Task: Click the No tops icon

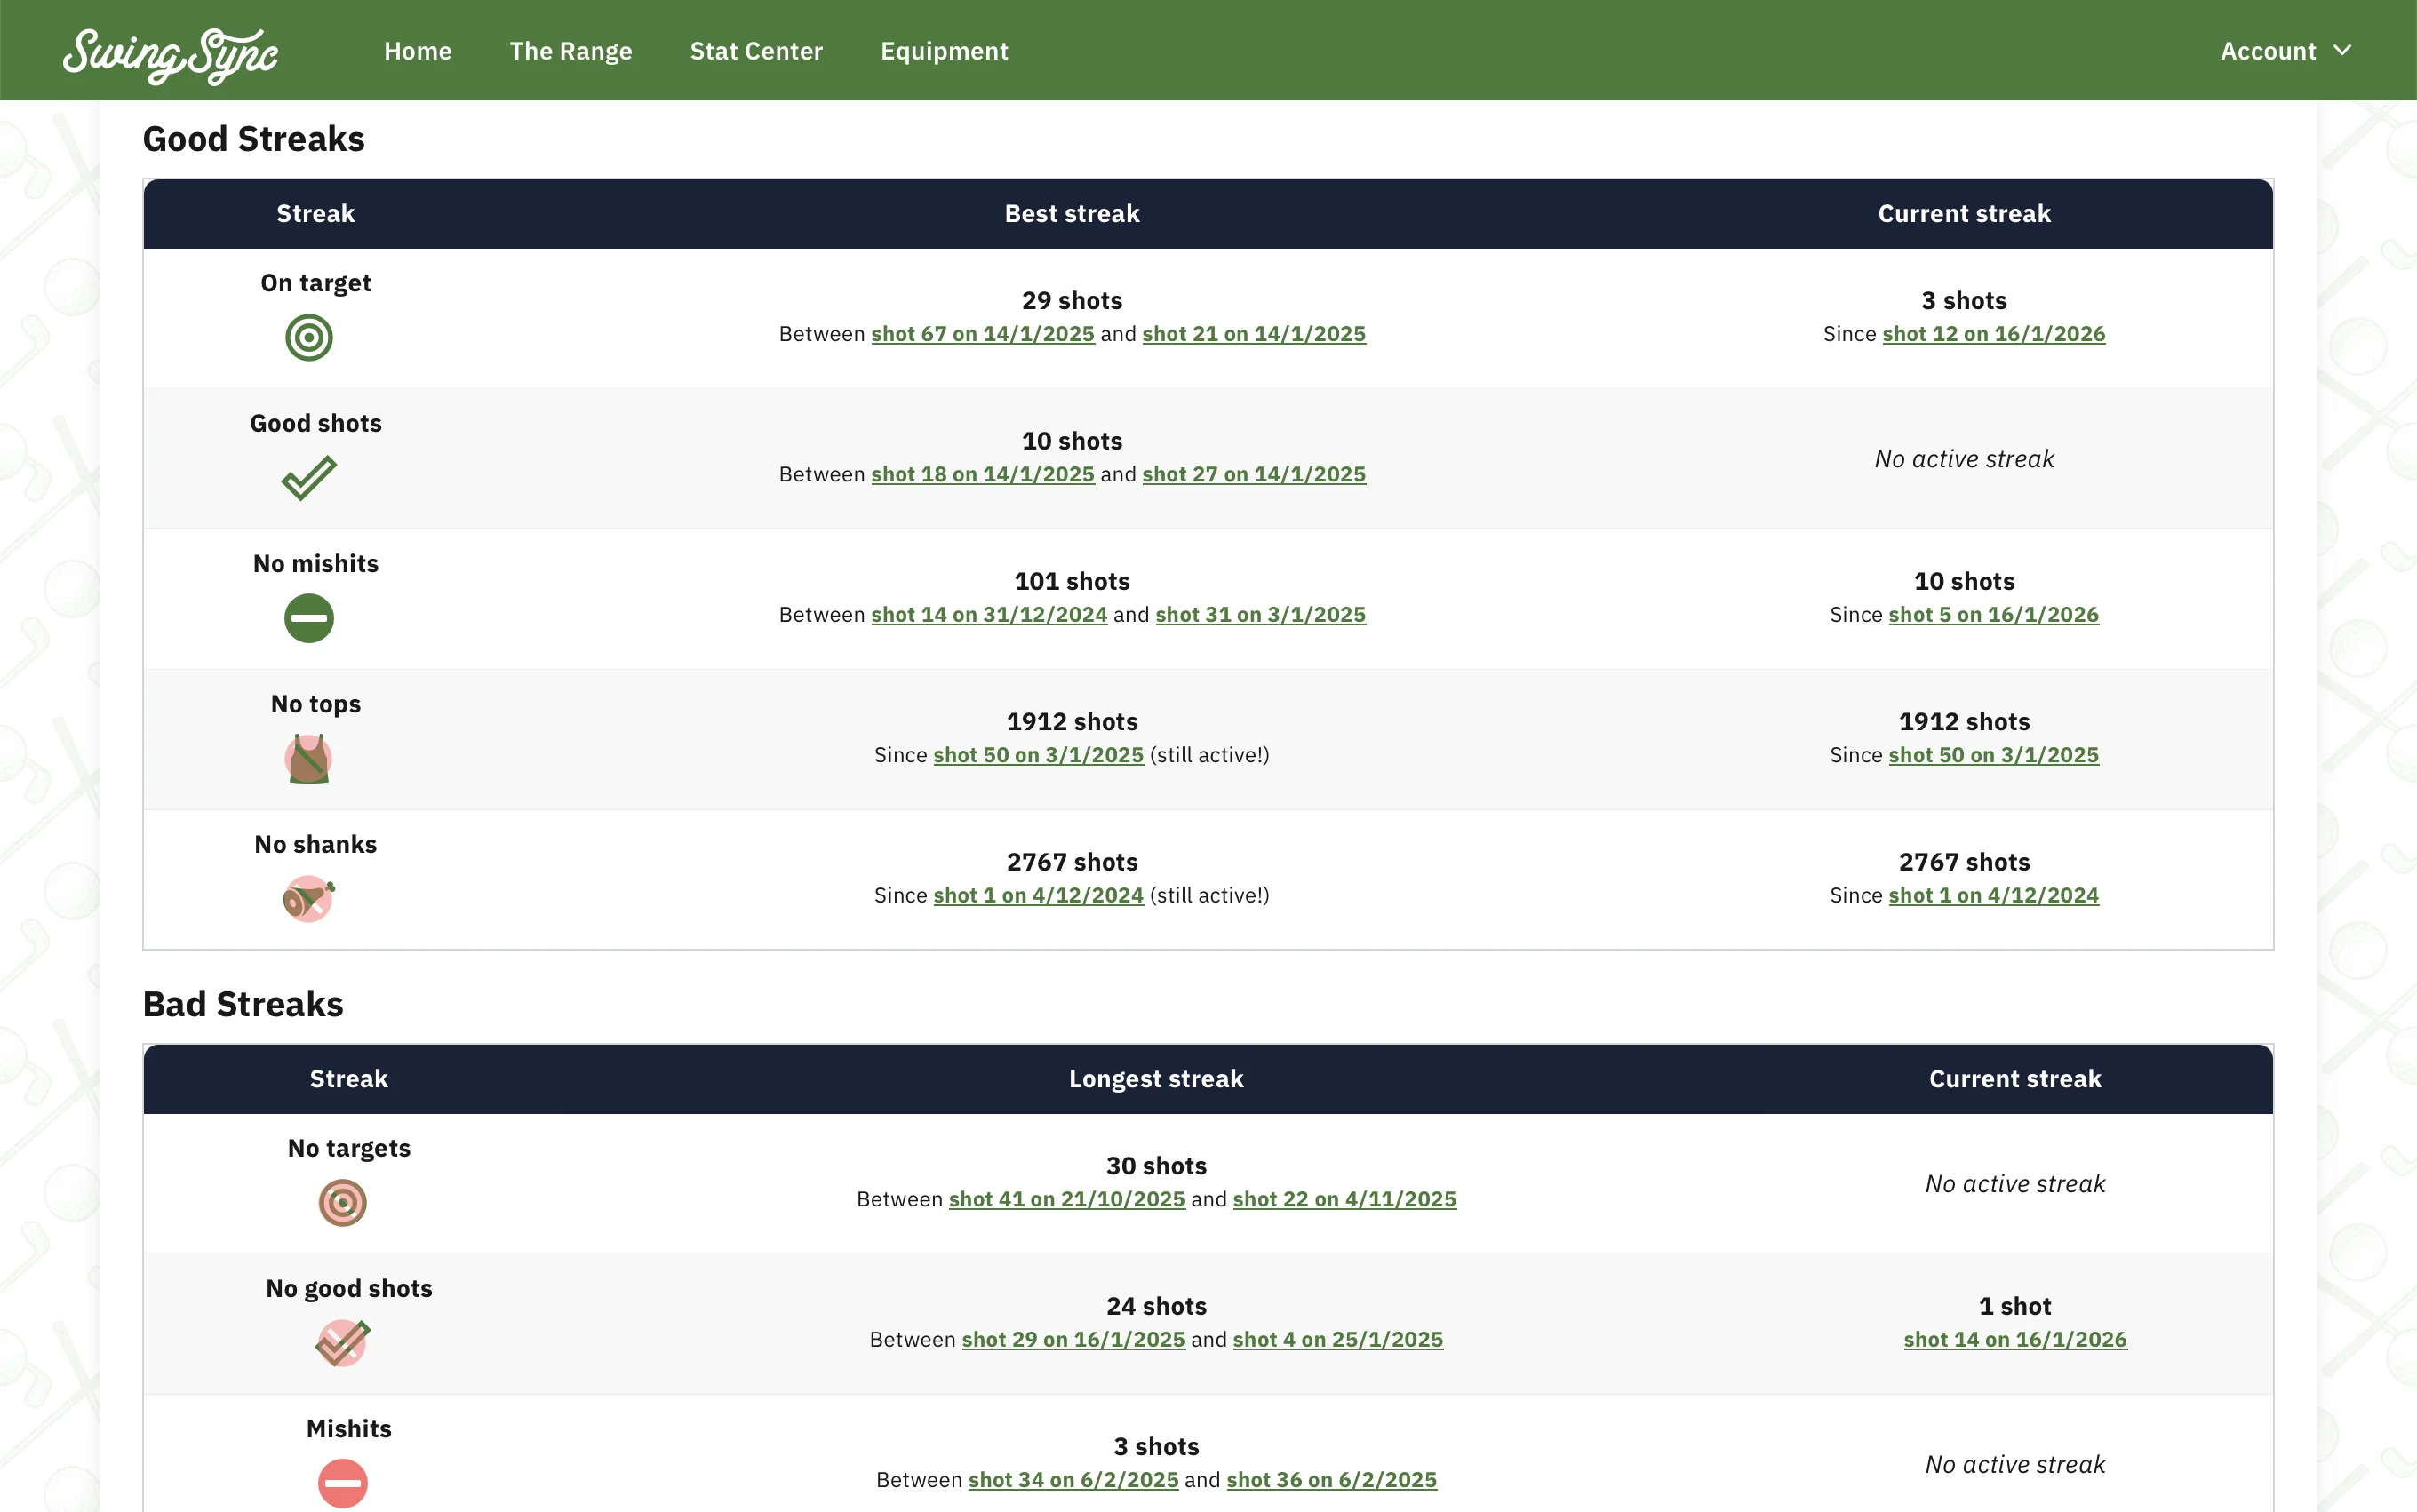Action: pos(309,759)
